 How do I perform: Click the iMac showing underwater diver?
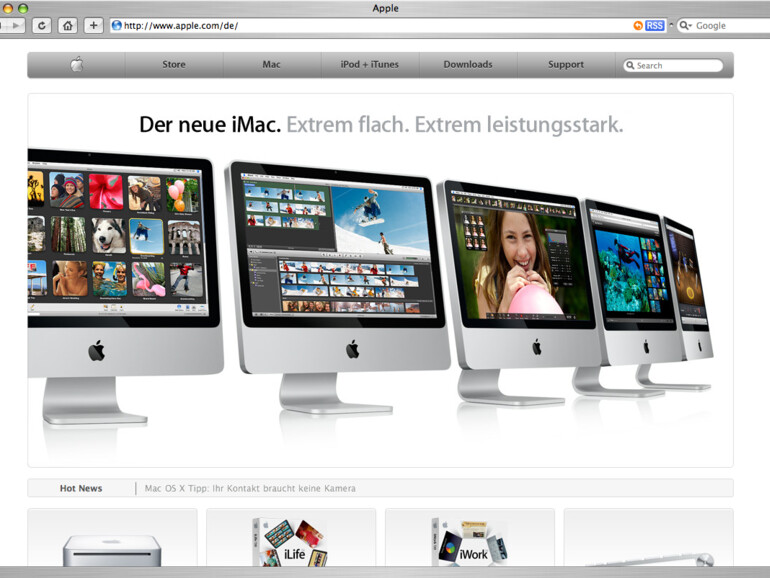click(x=631, y=297)
